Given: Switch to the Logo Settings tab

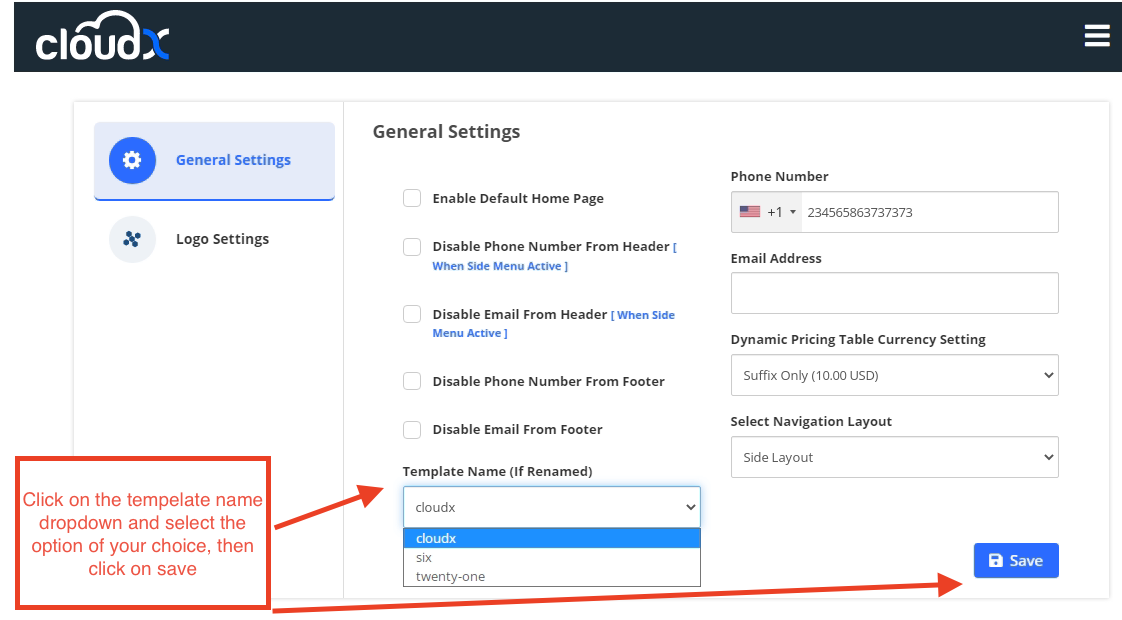Looking at the screenshot, I should [222, 239].
